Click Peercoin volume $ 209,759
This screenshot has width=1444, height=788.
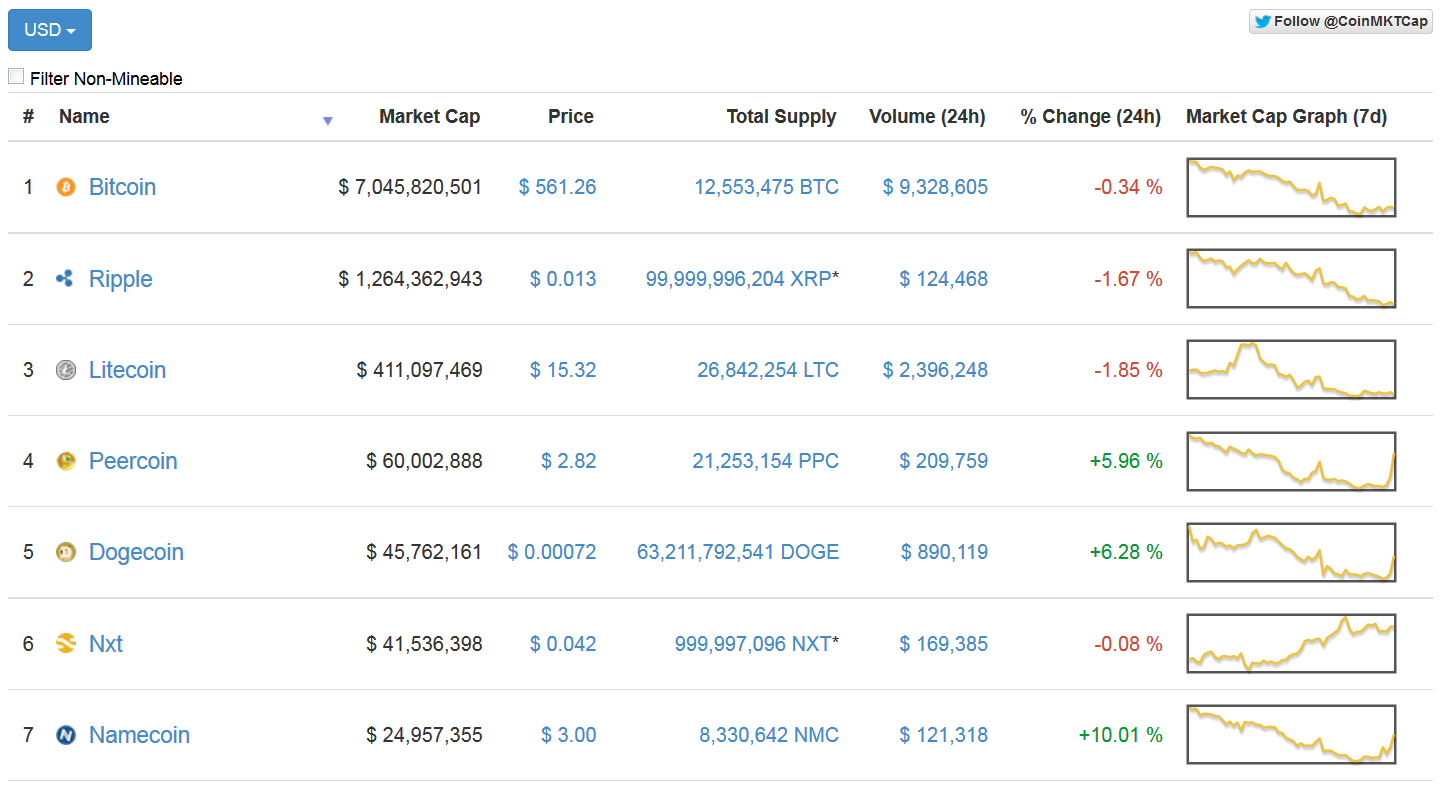pyautogui.click(x=943, y=461)
